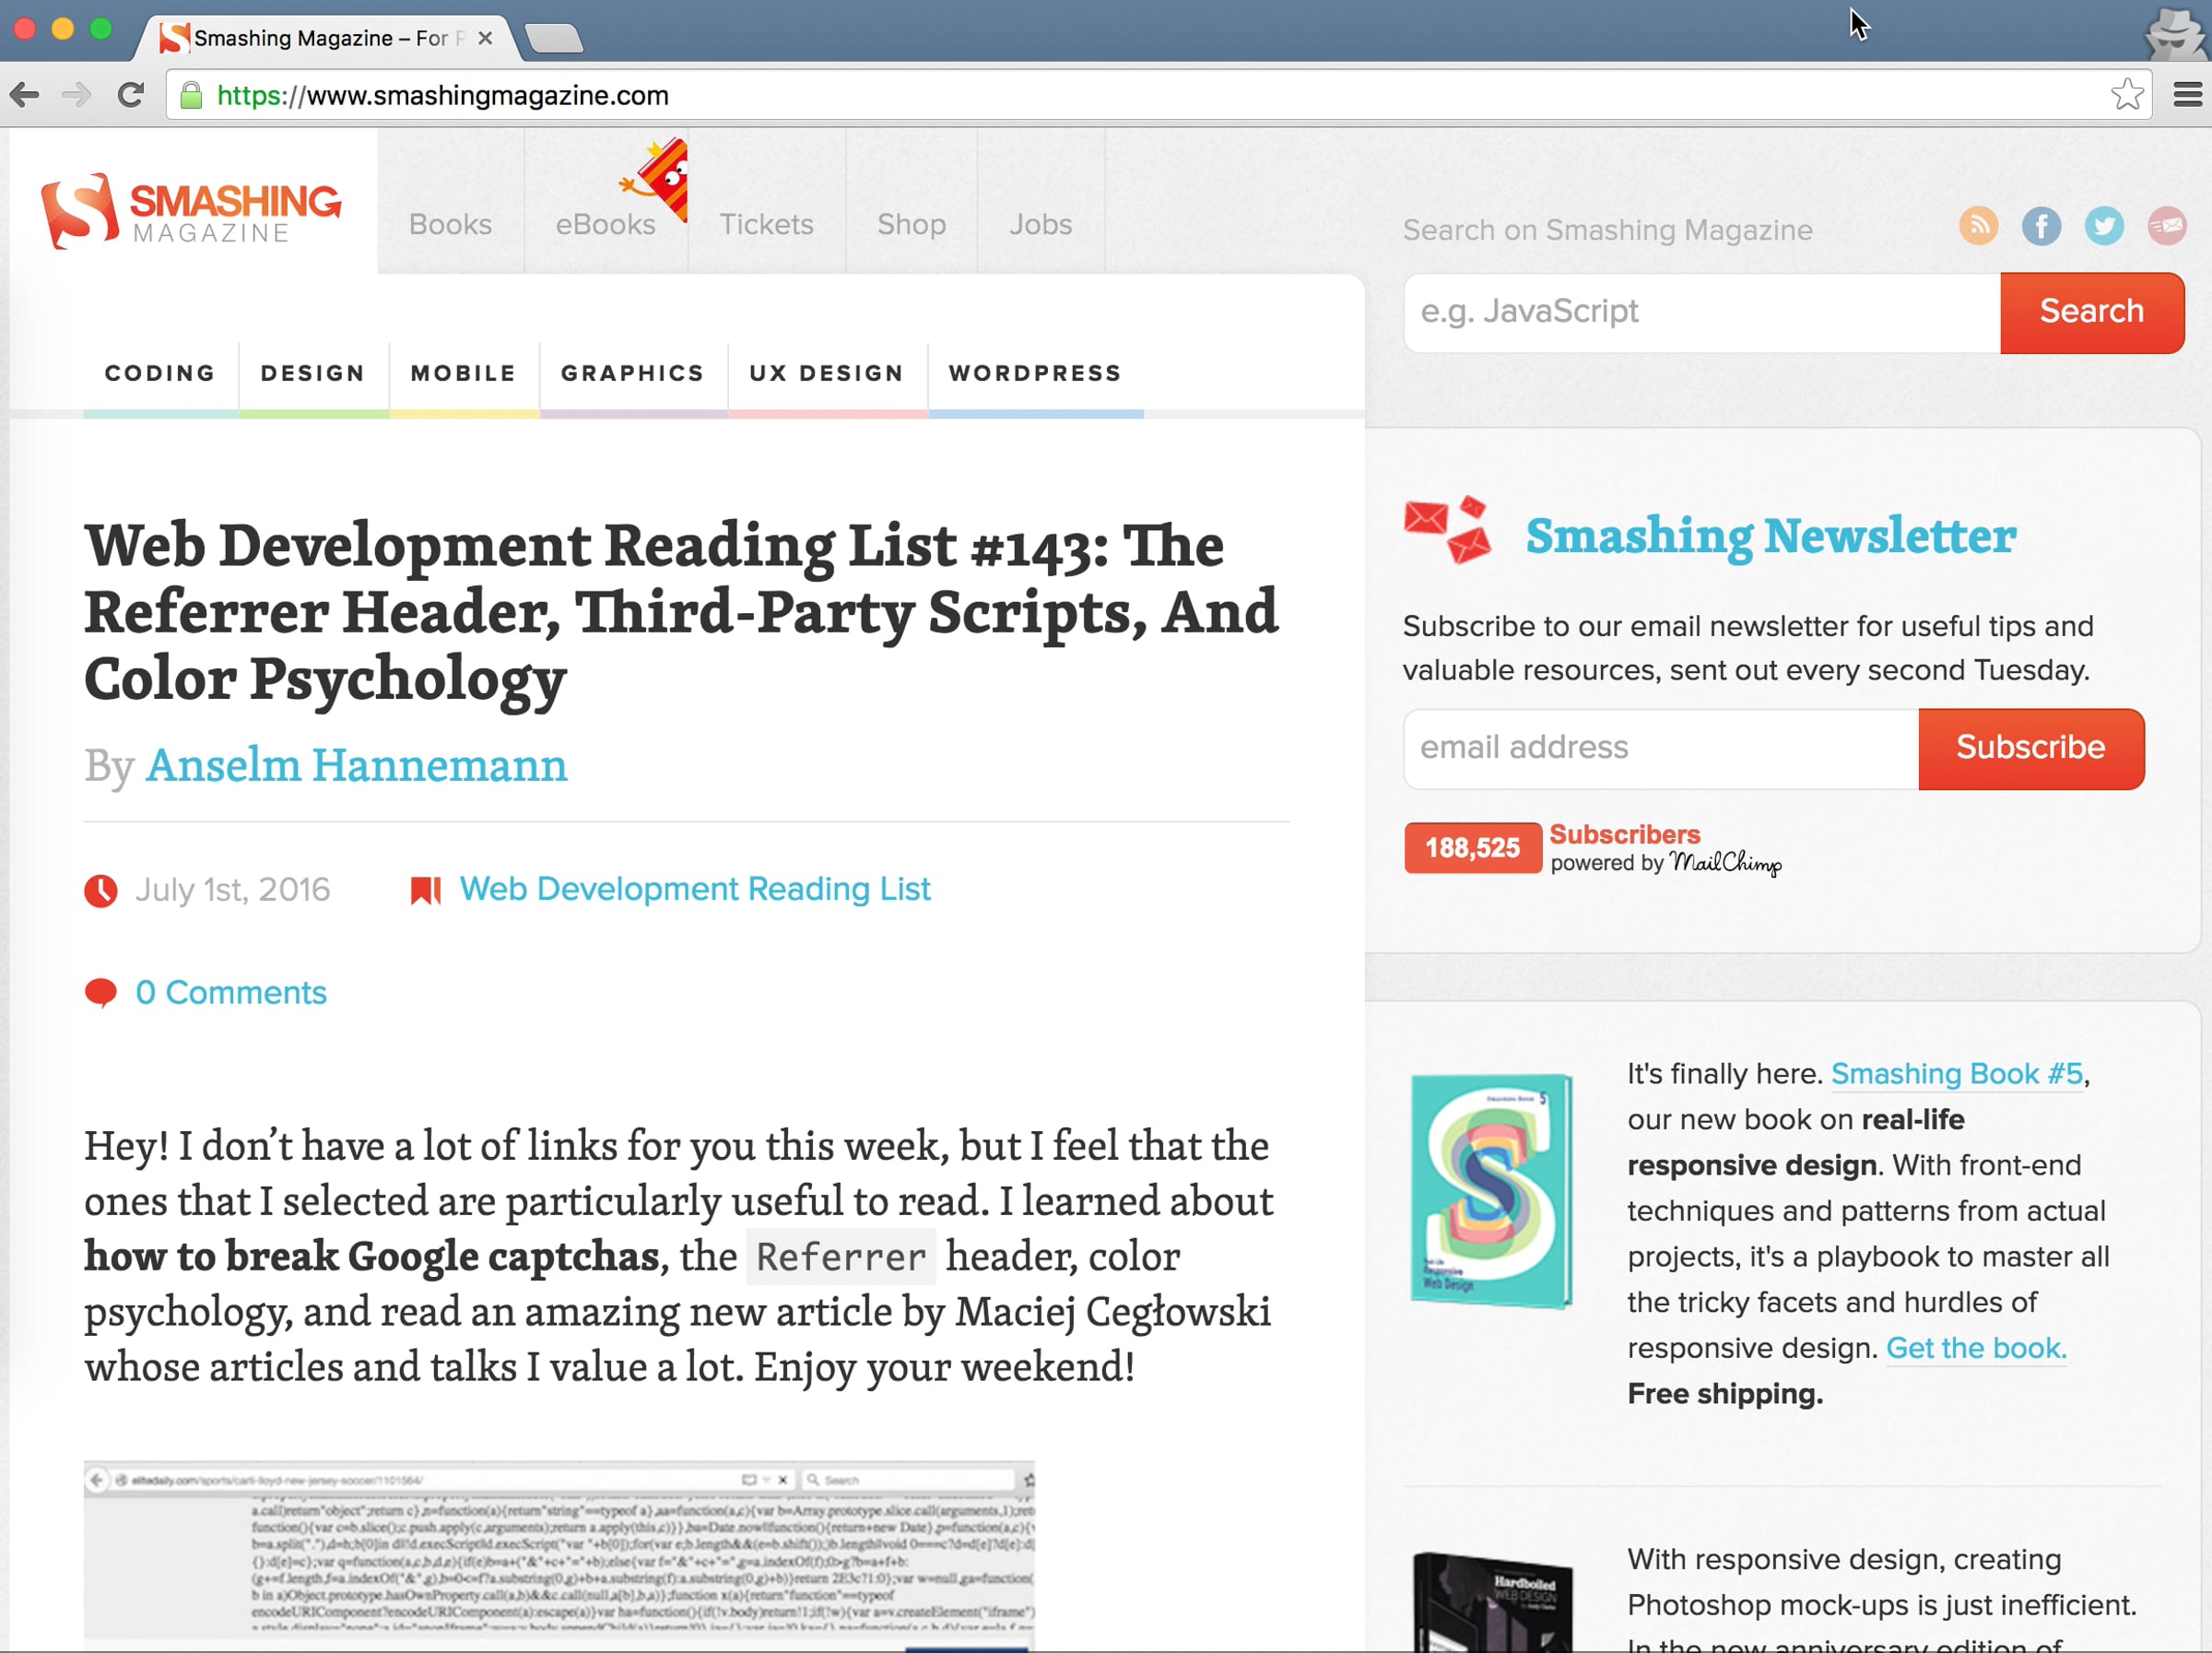Click the Get the book link

(x=1975, y=1348)
